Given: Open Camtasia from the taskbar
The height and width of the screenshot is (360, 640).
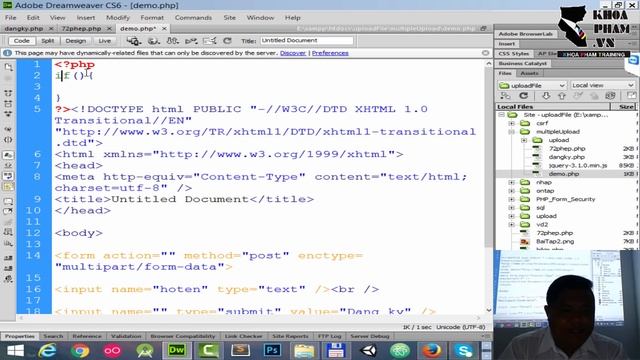Looking at the screenshot, I should point(209,350).
